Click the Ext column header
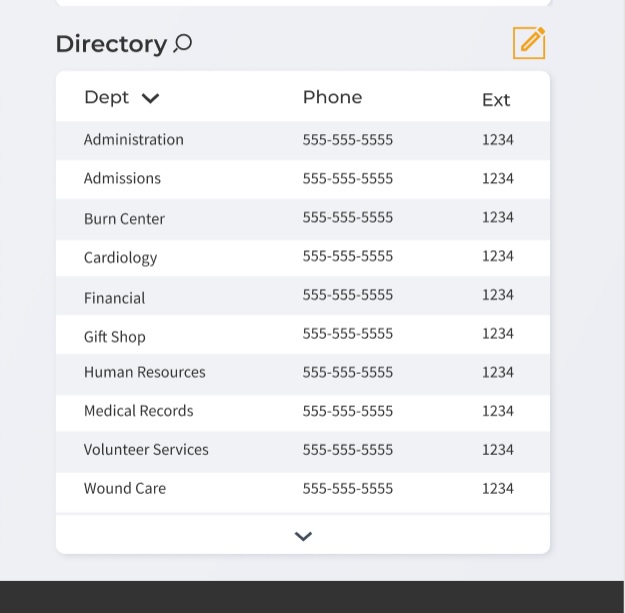This screenshot has height=613, width=625. click(496, 99)
